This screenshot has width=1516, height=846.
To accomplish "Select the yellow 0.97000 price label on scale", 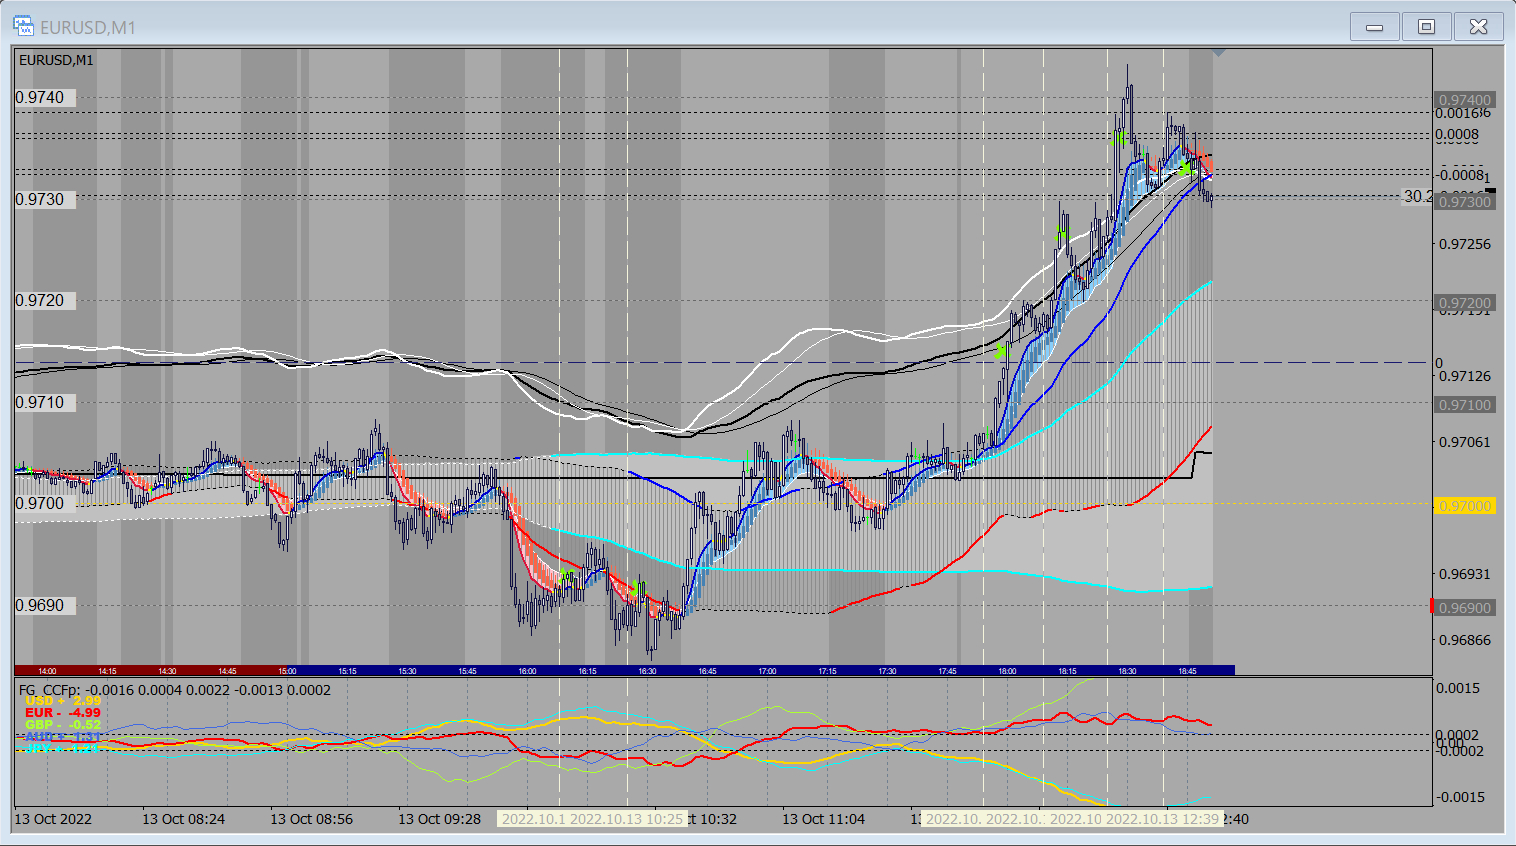I will [1464, 506].
